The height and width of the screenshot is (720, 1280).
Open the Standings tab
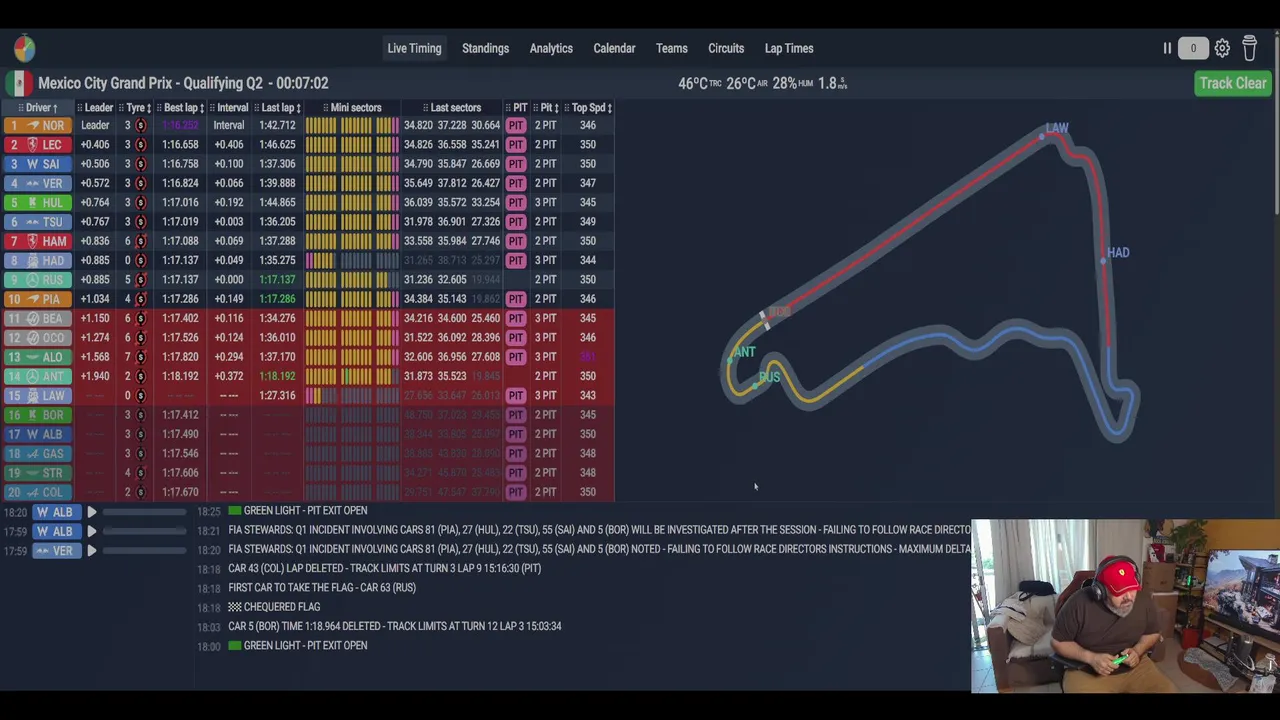click(x=485, y=48)
